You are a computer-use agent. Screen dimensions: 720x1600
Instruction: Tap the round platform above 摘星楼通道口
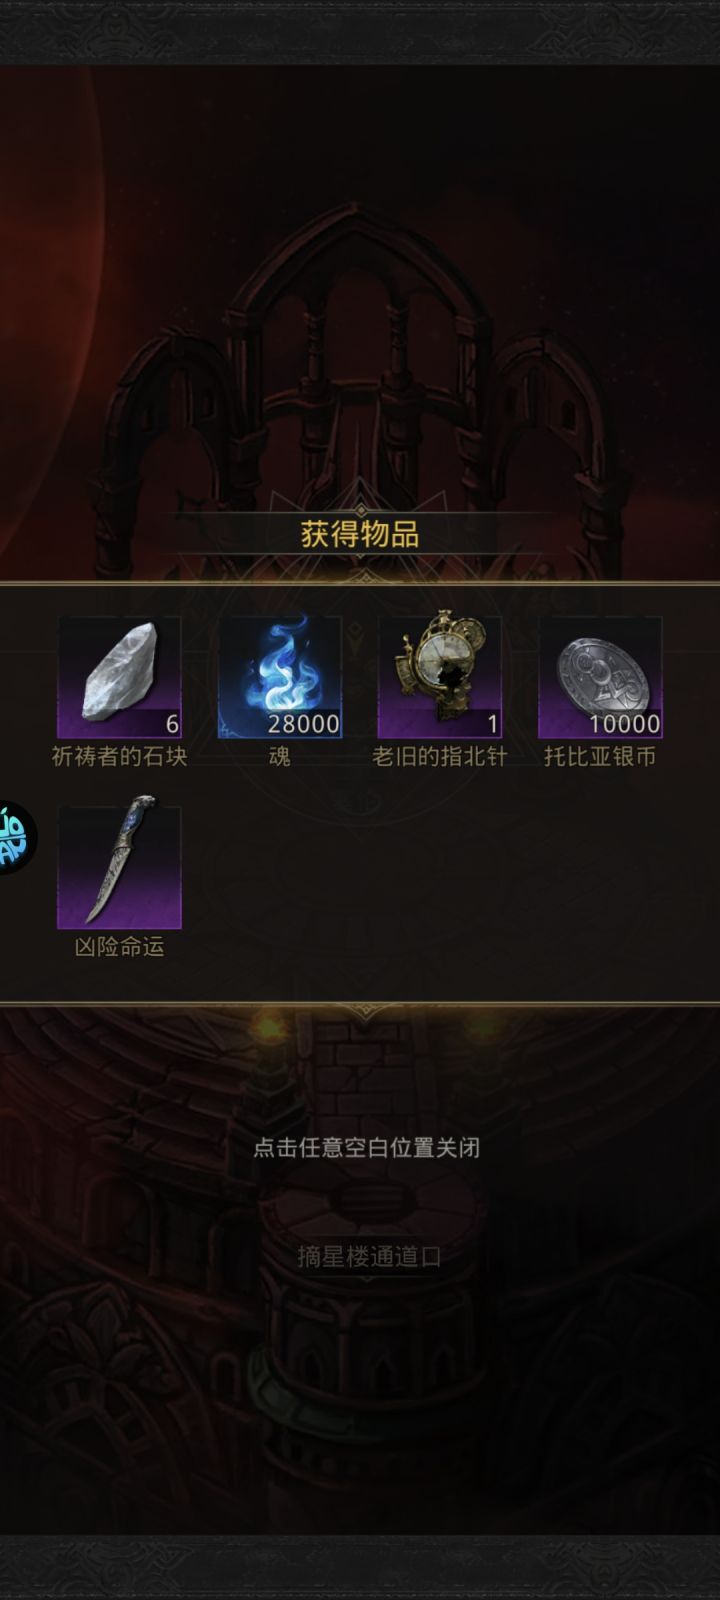click(x=366, y=1197)
